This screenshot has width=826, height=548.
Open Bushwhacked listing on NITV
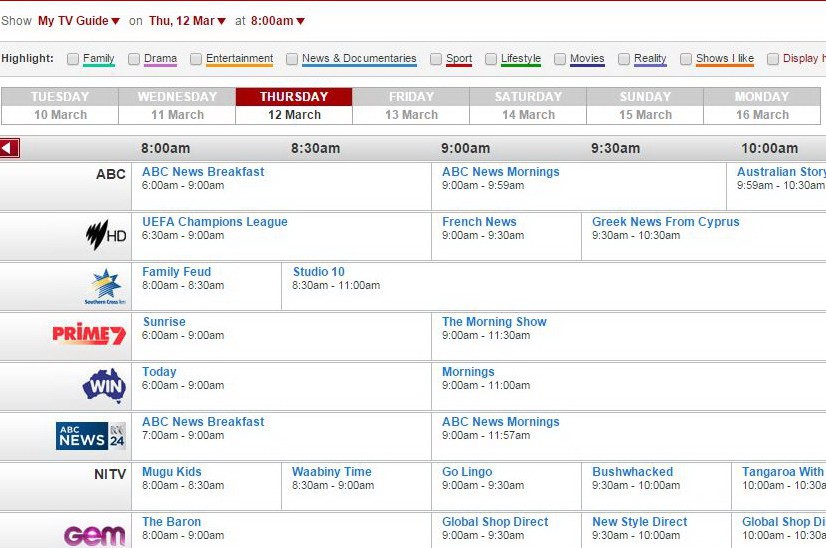pyautogui.click(x=633, y=472)
